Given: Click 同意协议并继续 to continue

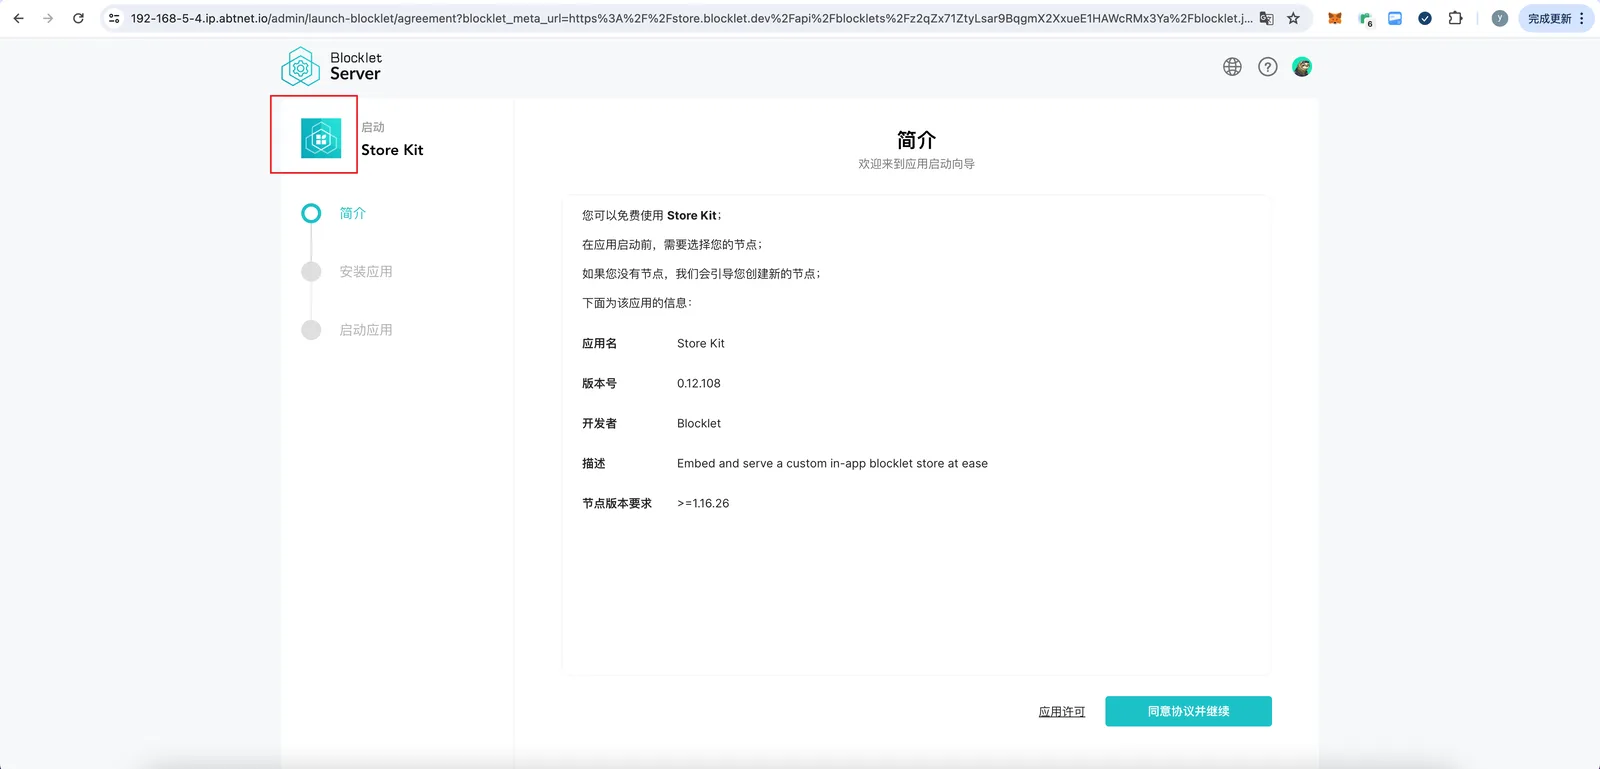Looking at the screenshot, I should (1188, 711).
